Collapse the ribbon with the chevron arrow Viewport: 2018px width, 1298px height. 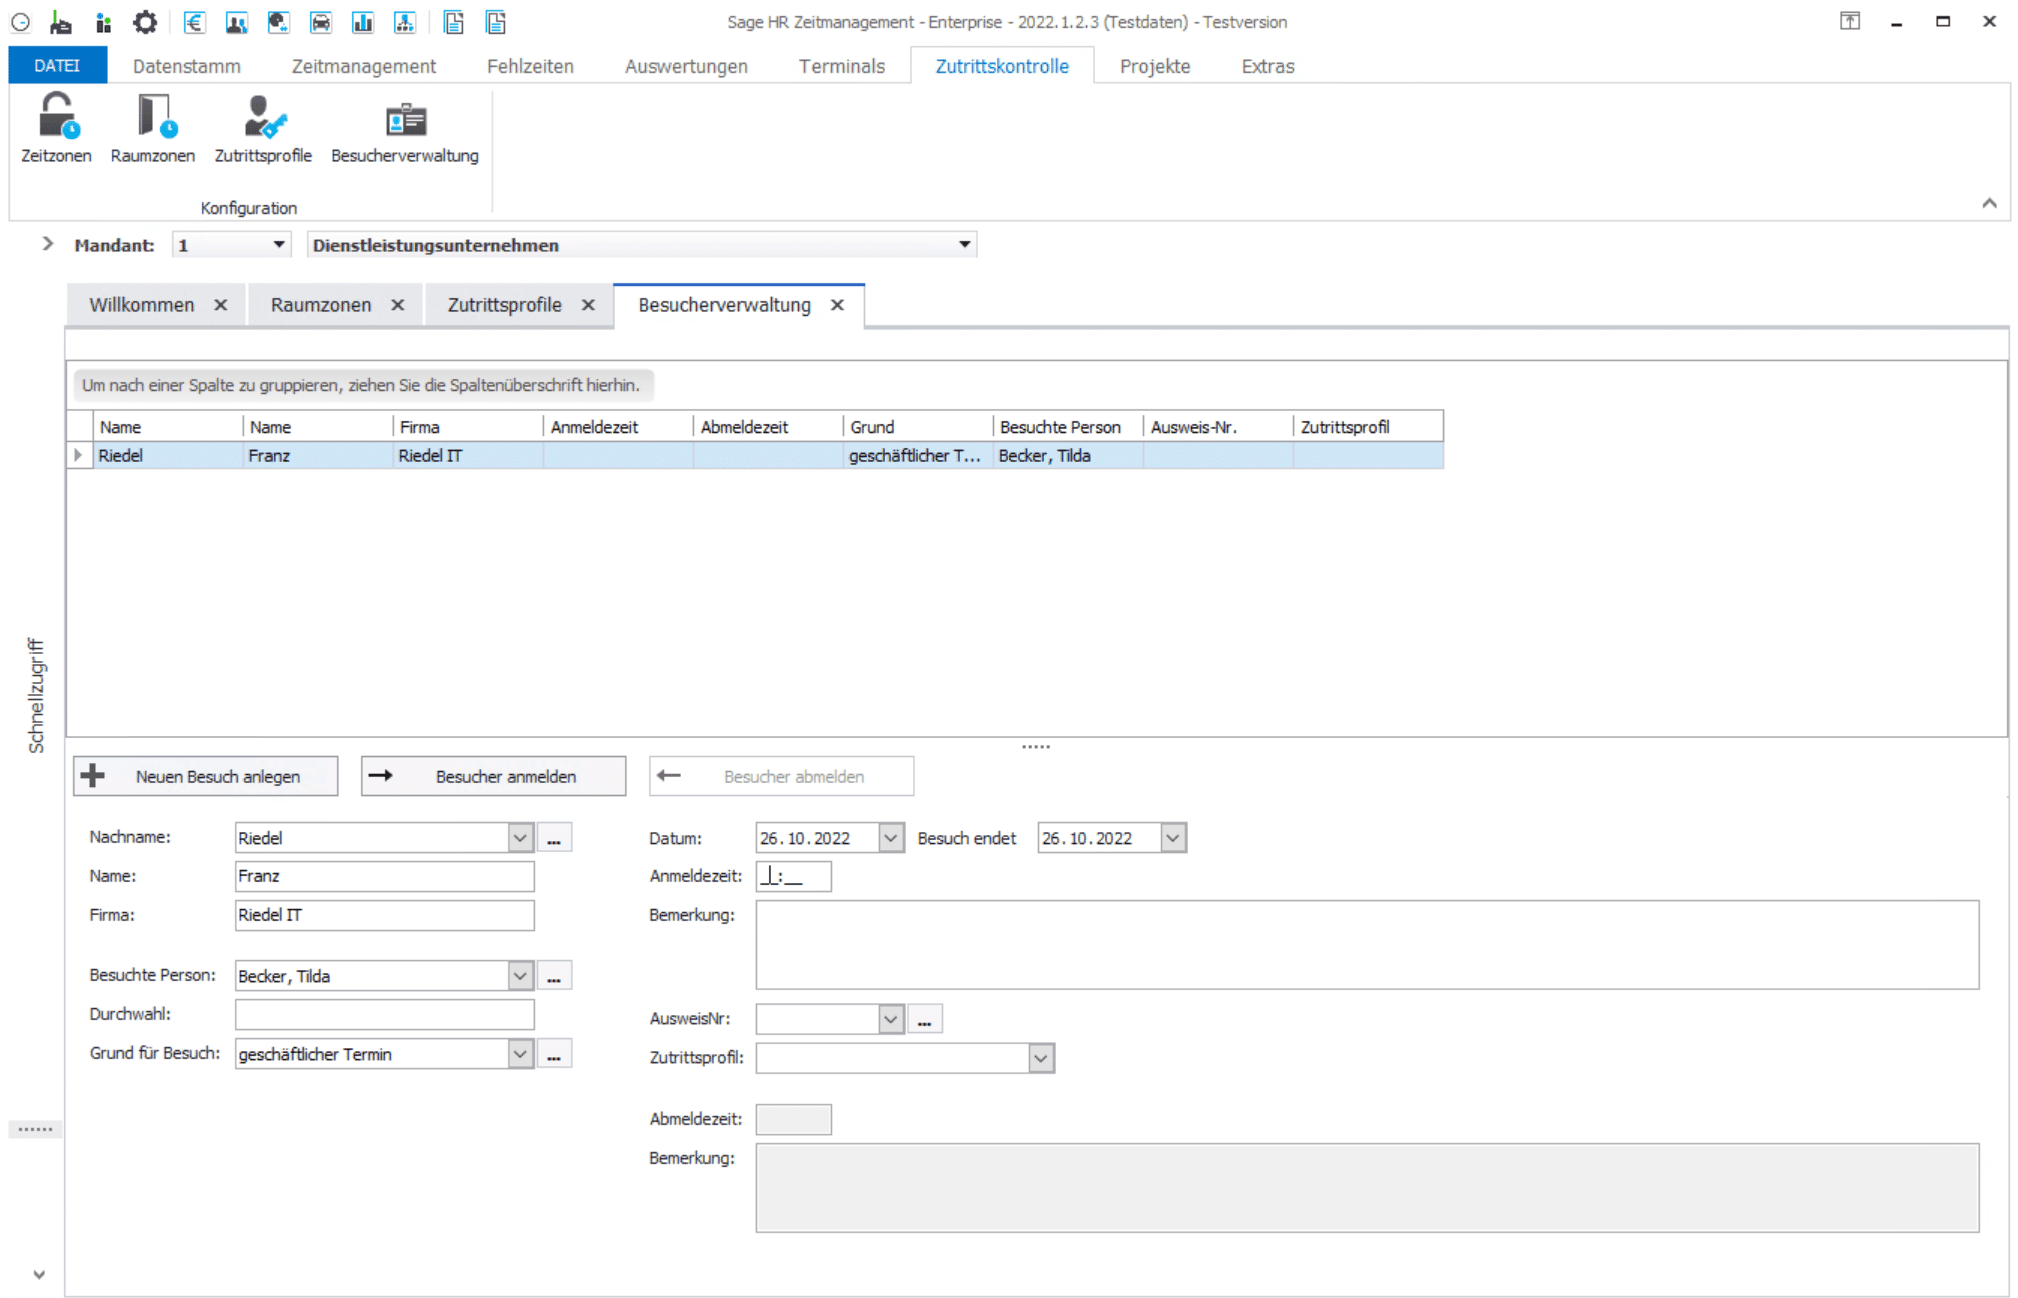1989,203
